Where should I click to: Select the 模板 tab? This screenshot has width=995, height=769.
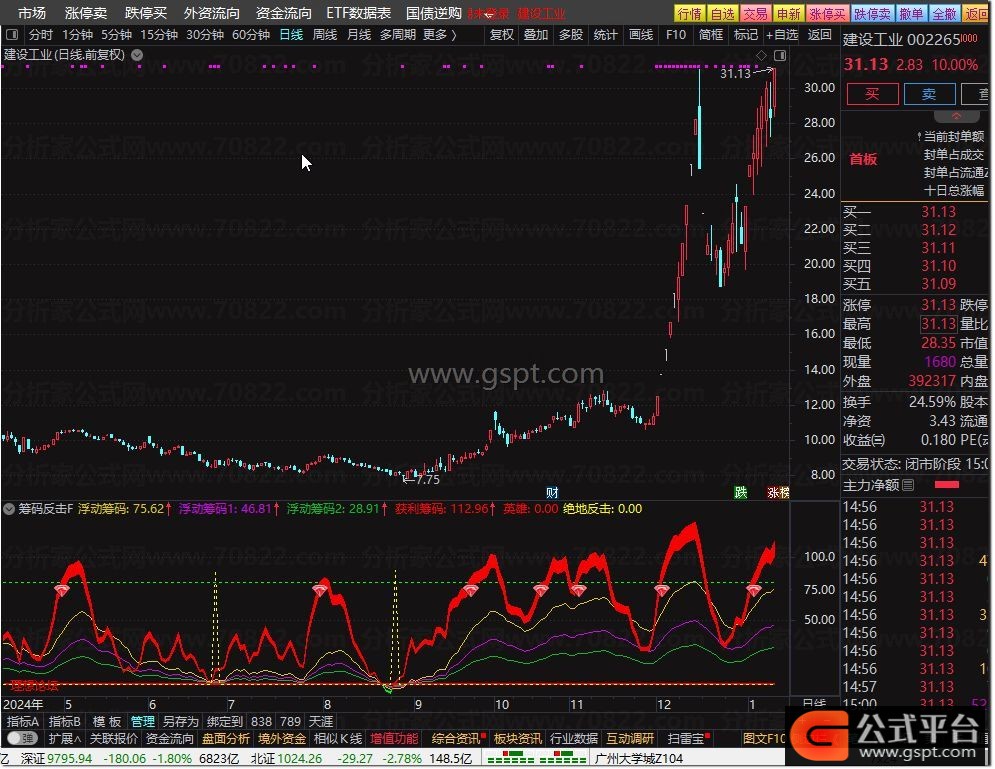point(107,722)
